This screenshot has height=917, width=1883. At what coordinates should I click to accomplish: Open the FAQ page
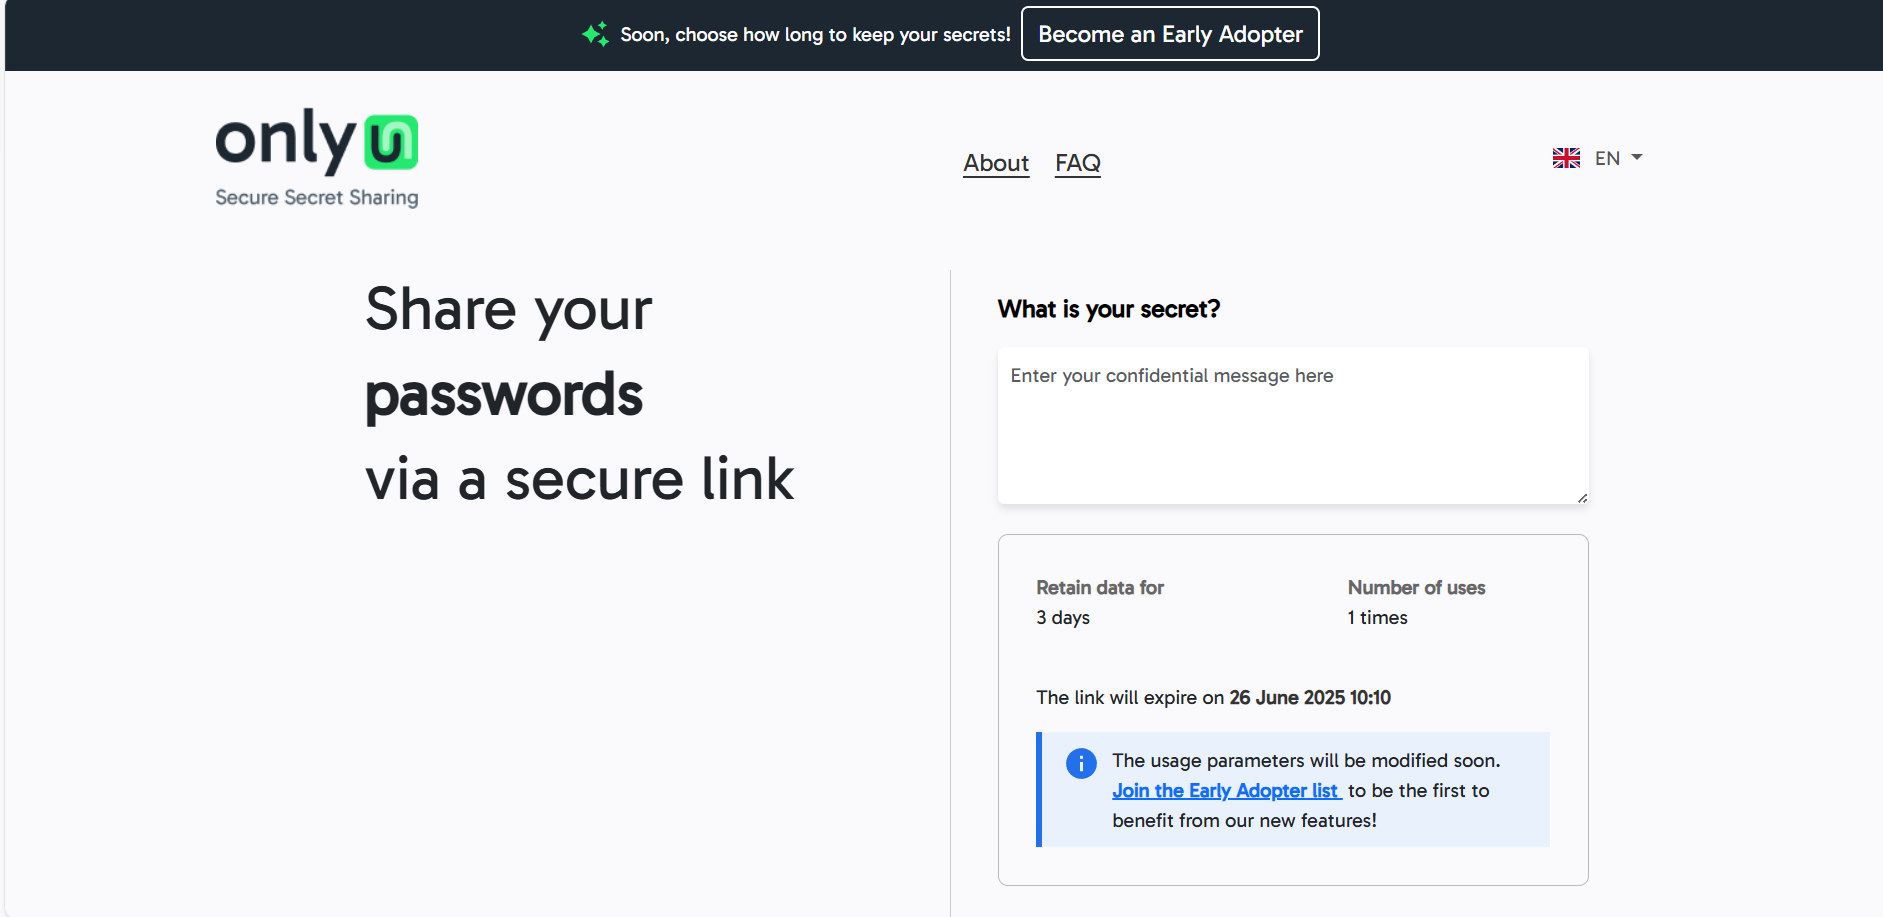pyautogui.click(x=1078, y=163)
